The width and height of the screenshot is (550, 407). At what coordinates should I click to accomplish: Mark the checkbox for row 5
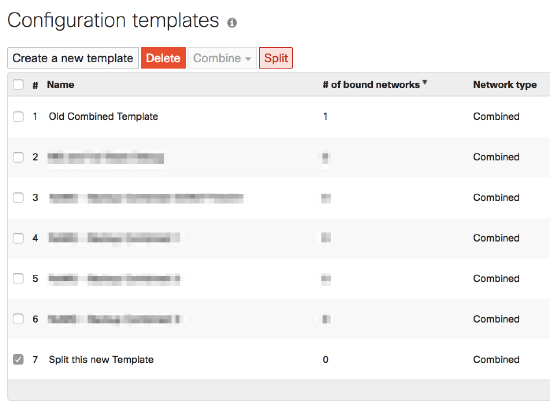pyautogui.click(x=18, y=279)
